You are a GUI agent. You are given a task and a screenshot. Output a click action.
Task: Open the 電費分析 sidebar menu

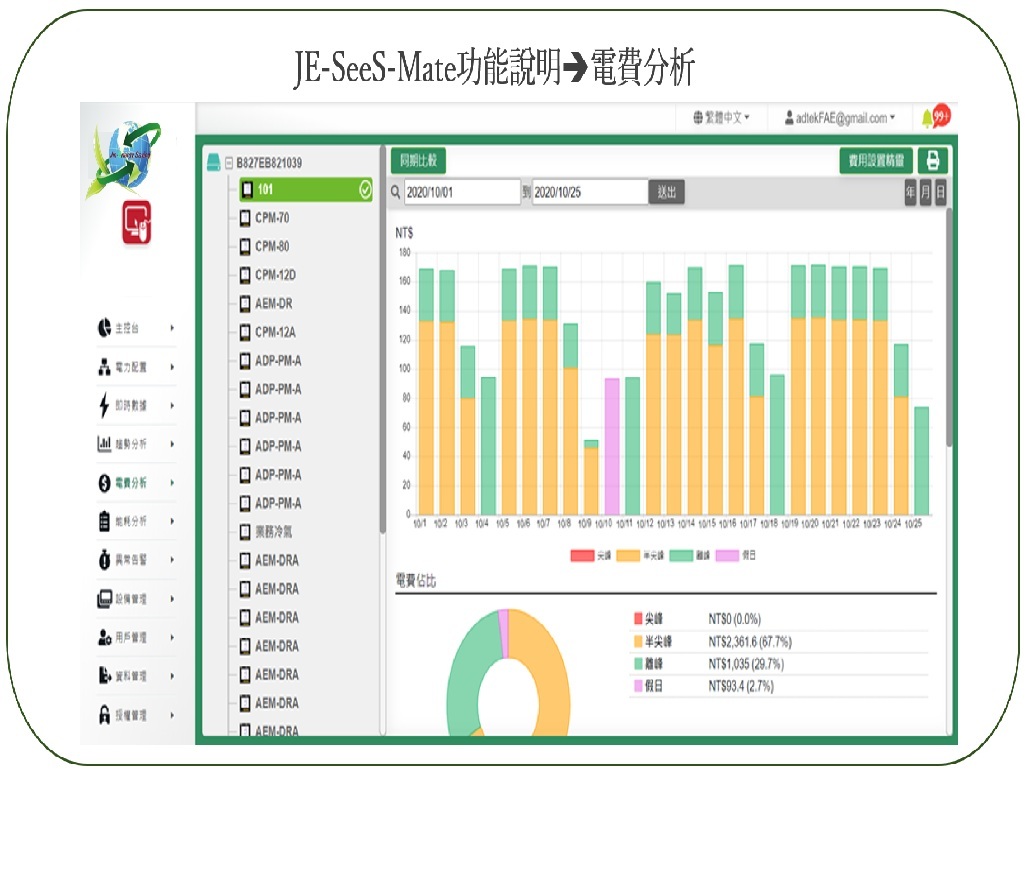[131, 483]
